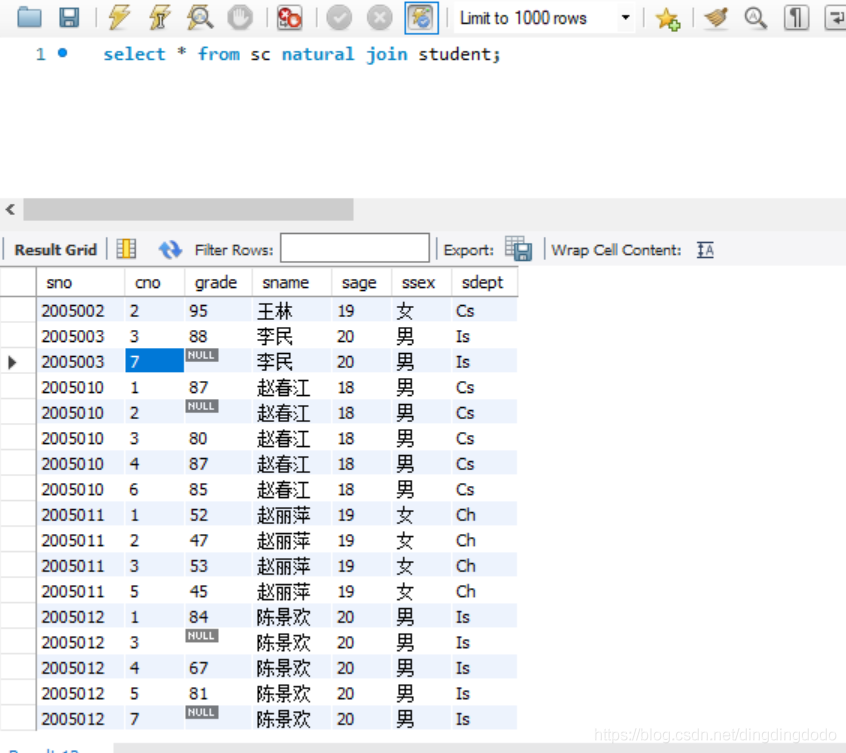Rollback transaction X icon
846x753 pixels.
click(x=380, y=18)
